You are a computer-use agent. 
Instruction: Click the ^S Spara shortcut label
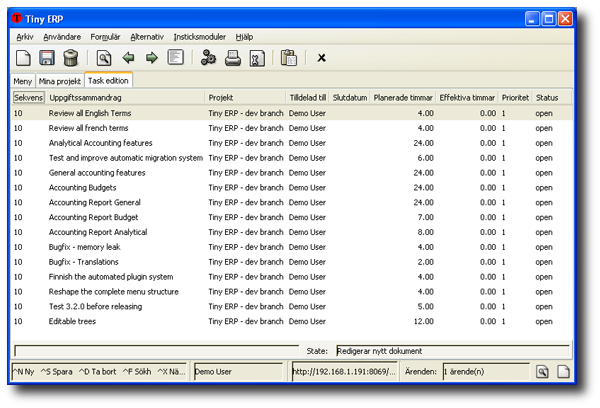click(x=56, y=372)
